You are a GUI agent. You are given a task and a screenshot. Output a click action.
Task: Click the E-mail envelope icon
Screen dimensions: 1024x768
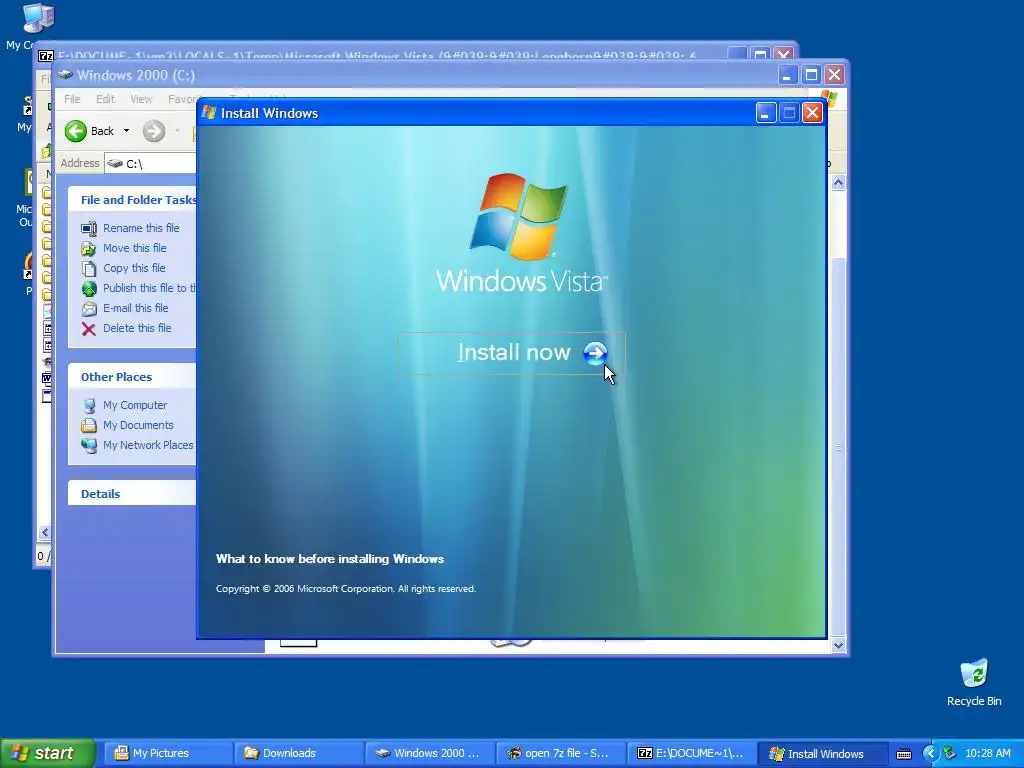[x=89, y=309]
